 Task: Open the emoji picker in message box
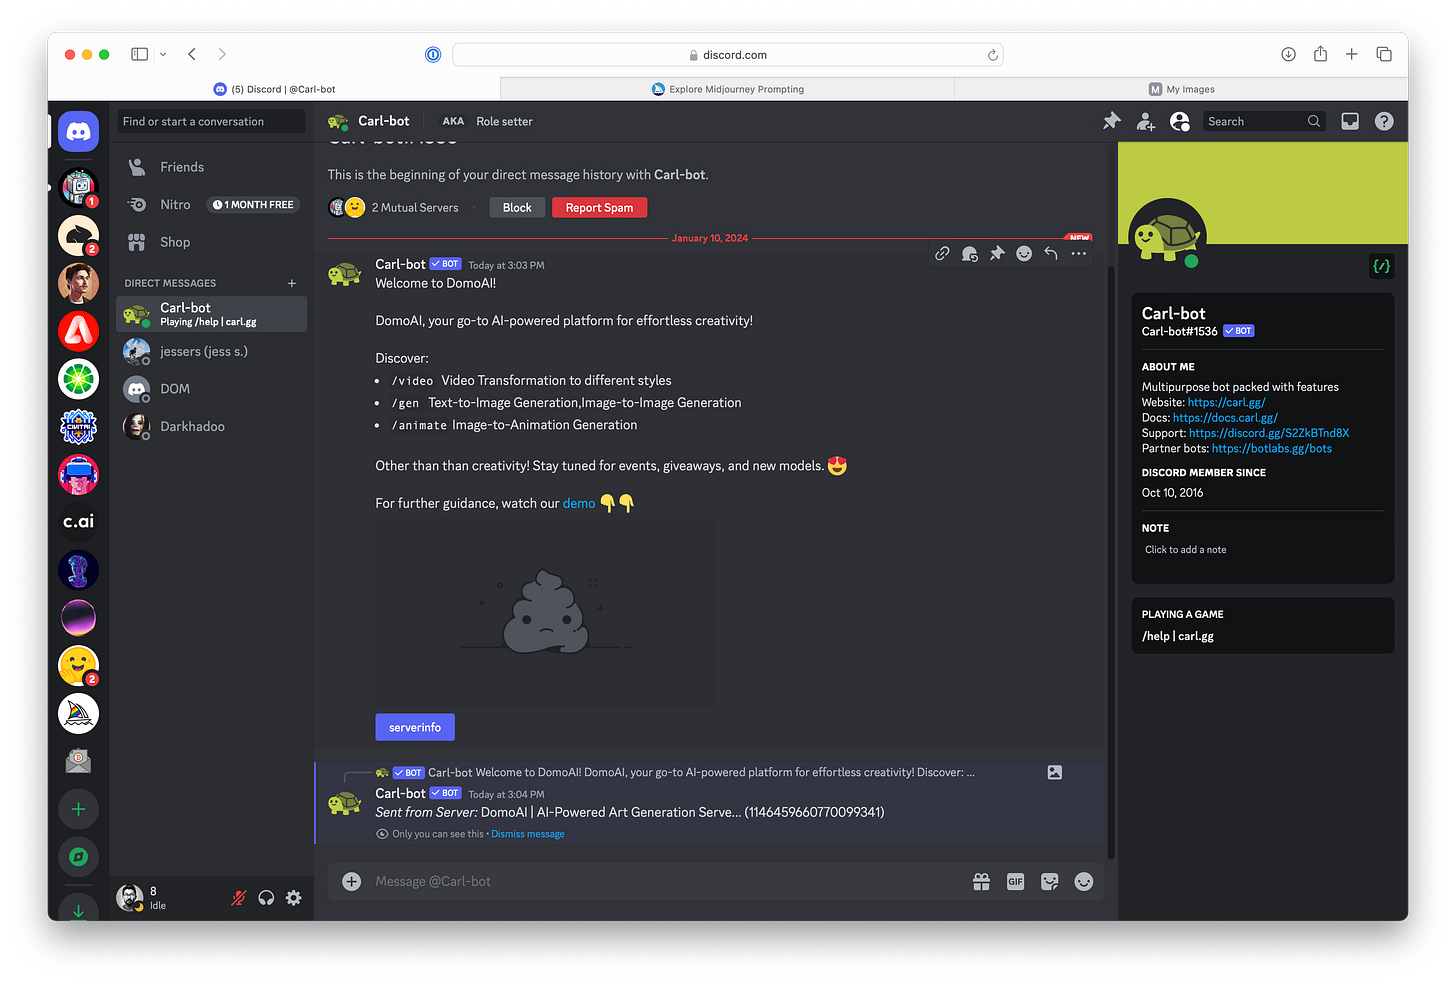1084,881
